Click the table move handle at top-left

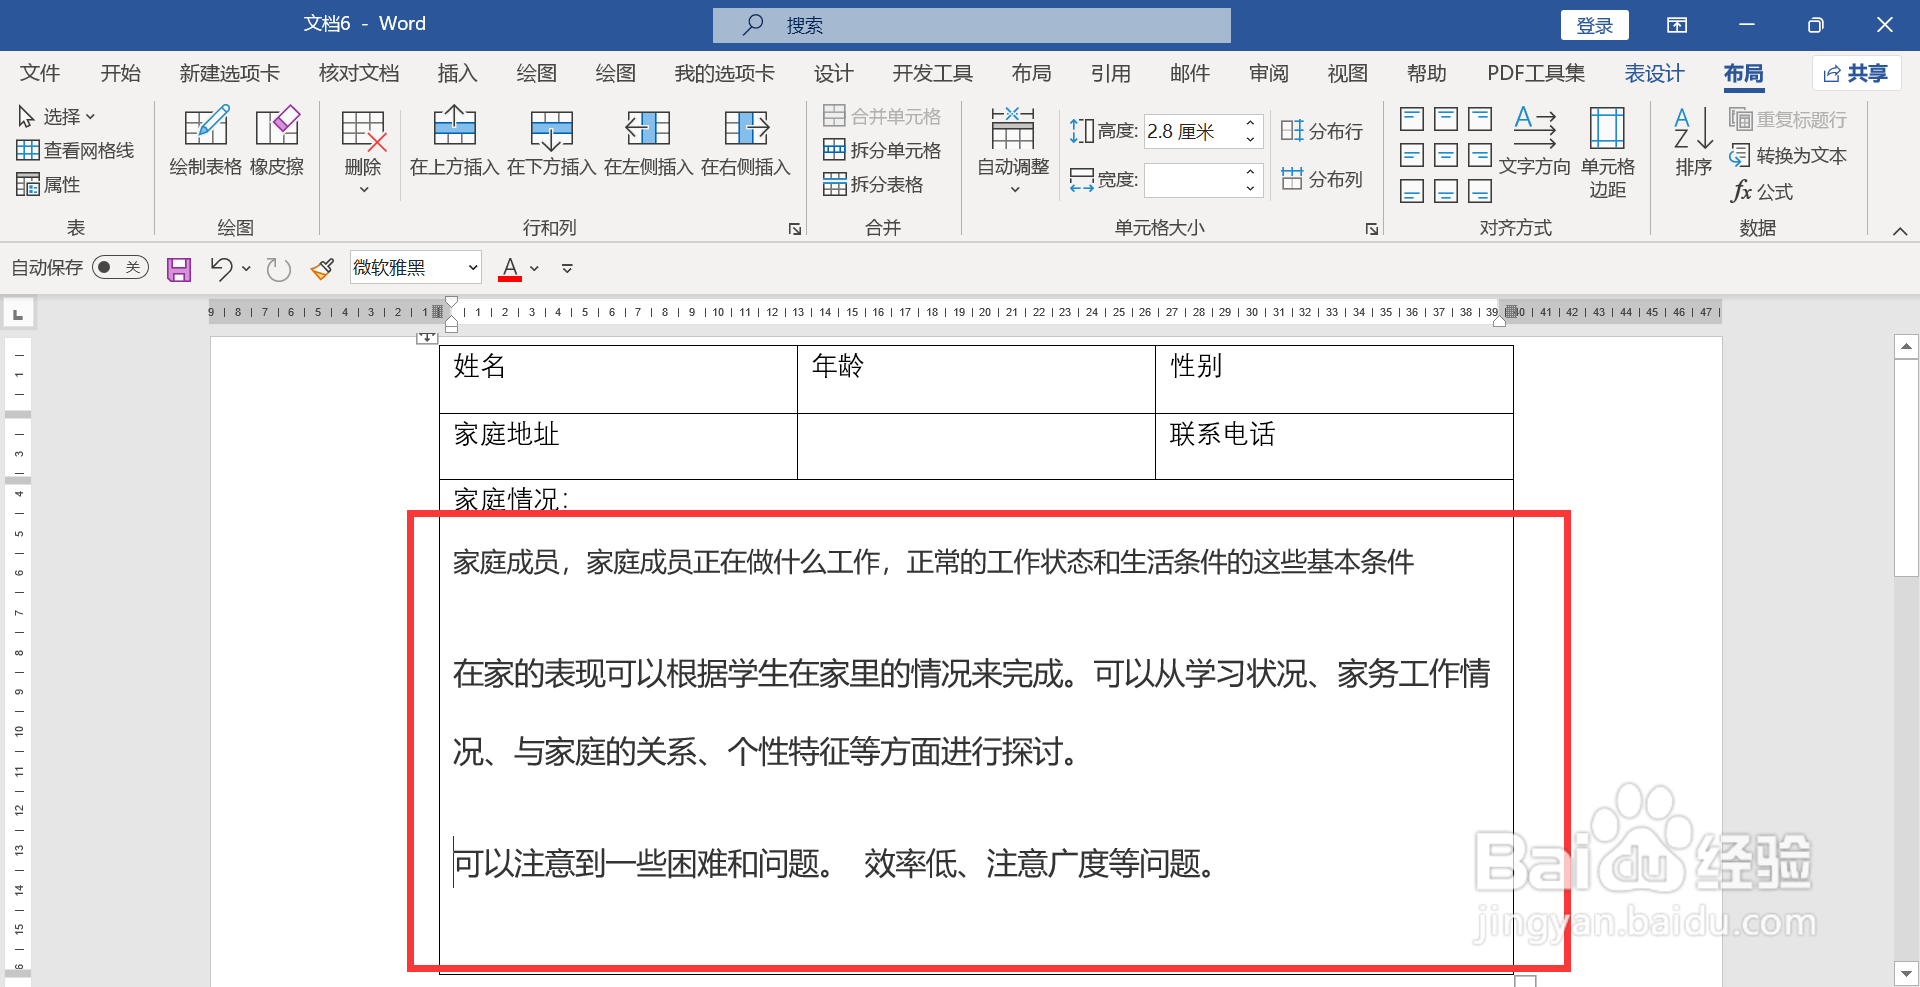click(427, 338)
